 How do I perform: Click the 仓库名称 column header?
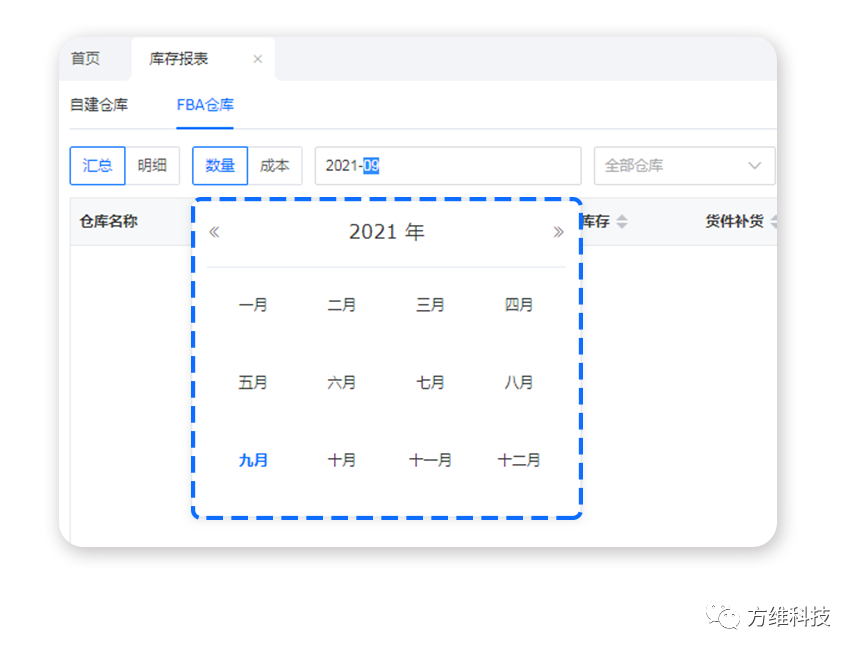click(x=109, y=222)
